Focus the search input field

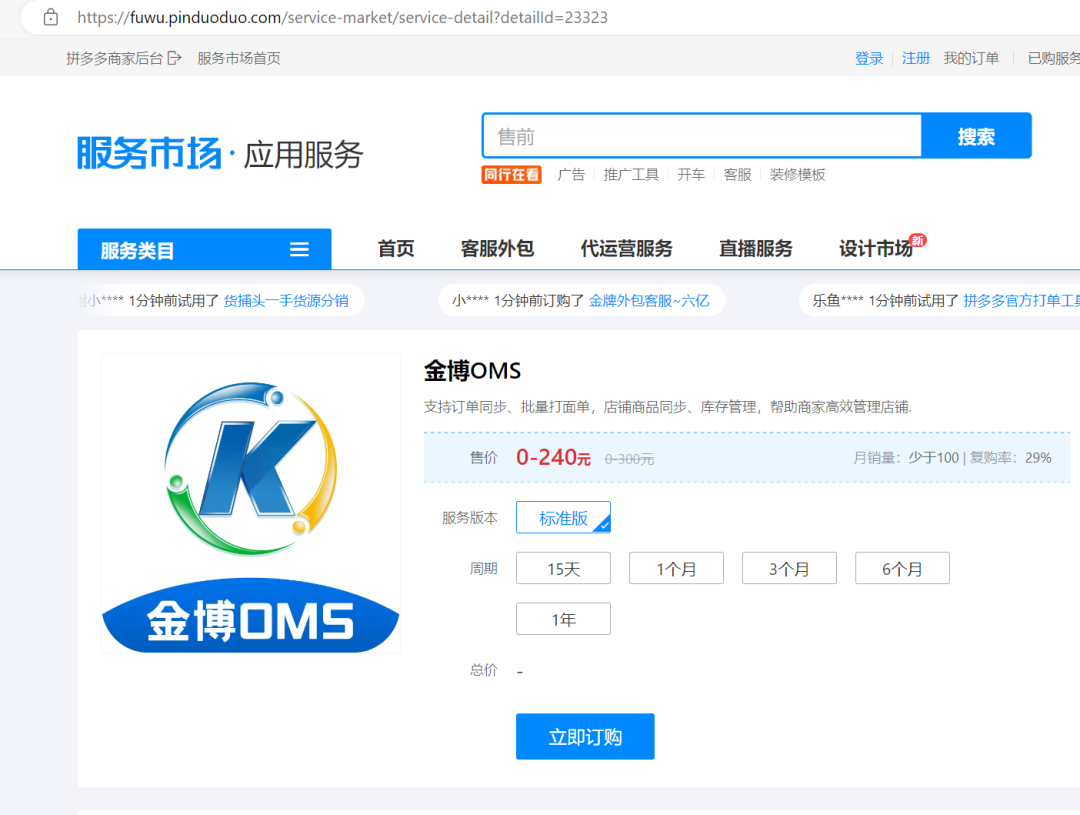pos(702,136)
